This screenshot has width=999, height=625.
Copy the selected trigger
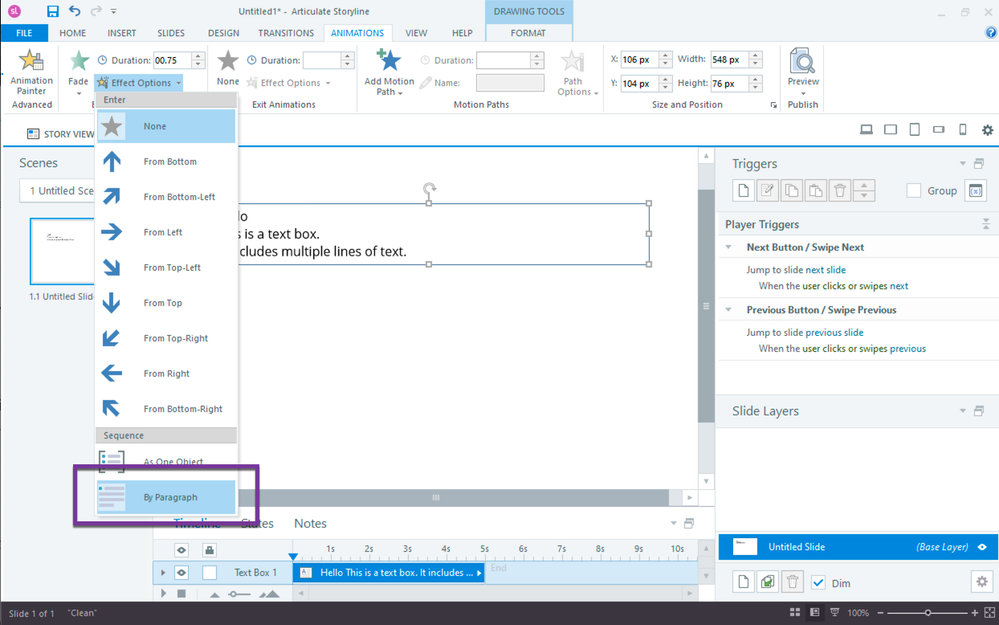[x=791, y=190]
